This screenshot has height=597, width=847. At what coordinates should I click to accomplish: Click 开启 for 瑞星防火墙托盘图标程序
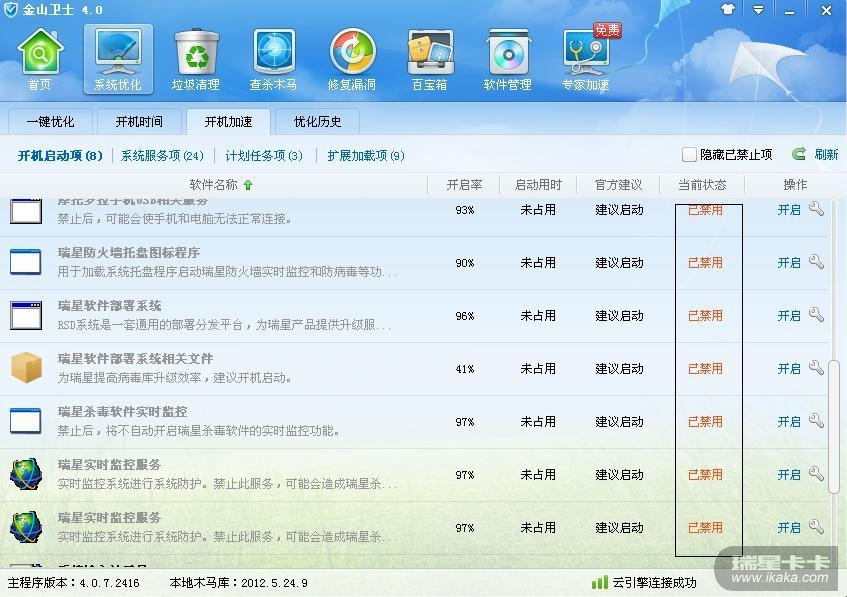[789, 263]
